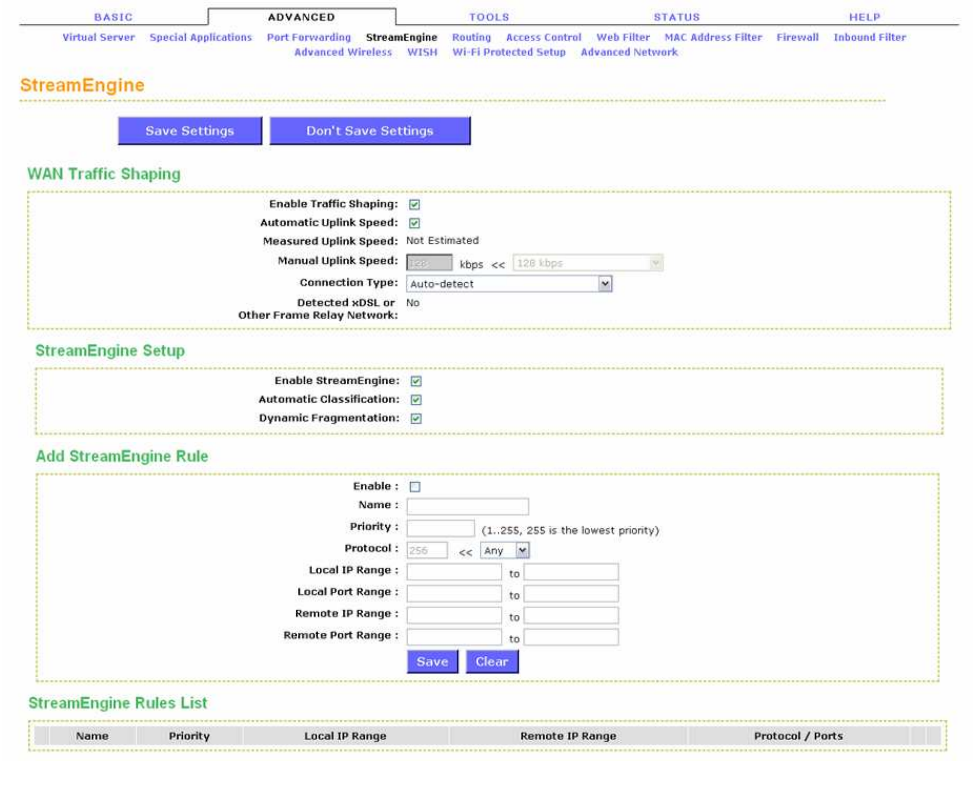Screen dimensions: 976x802
Task: Click Remote Port Range start field
Action: point(454,637)
